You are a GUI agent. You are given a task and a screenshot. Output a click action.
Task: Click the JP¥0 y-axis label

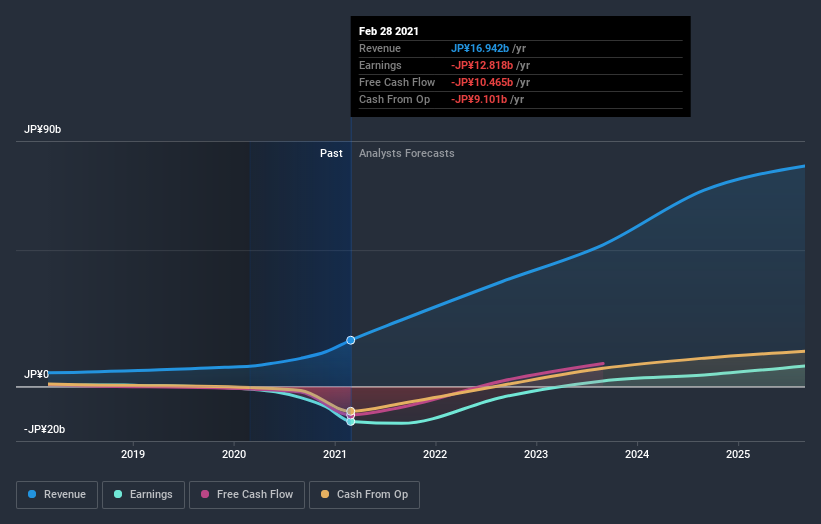[36, 374]
